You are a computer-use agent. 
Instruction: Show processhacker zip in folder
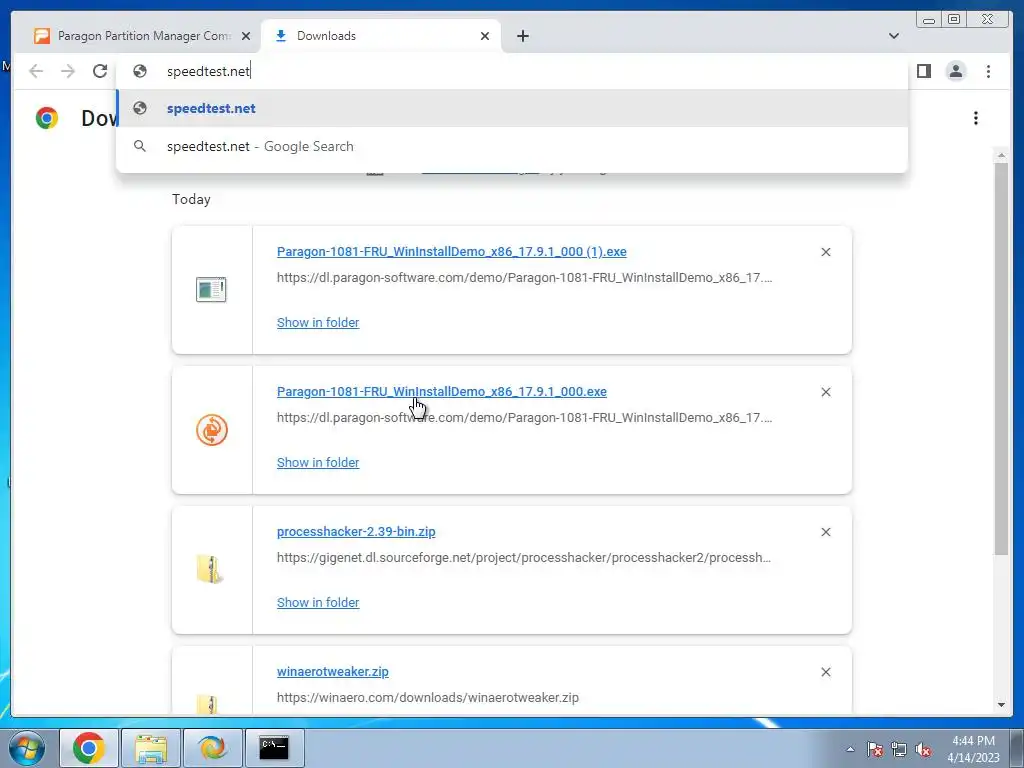click(318, 602)
